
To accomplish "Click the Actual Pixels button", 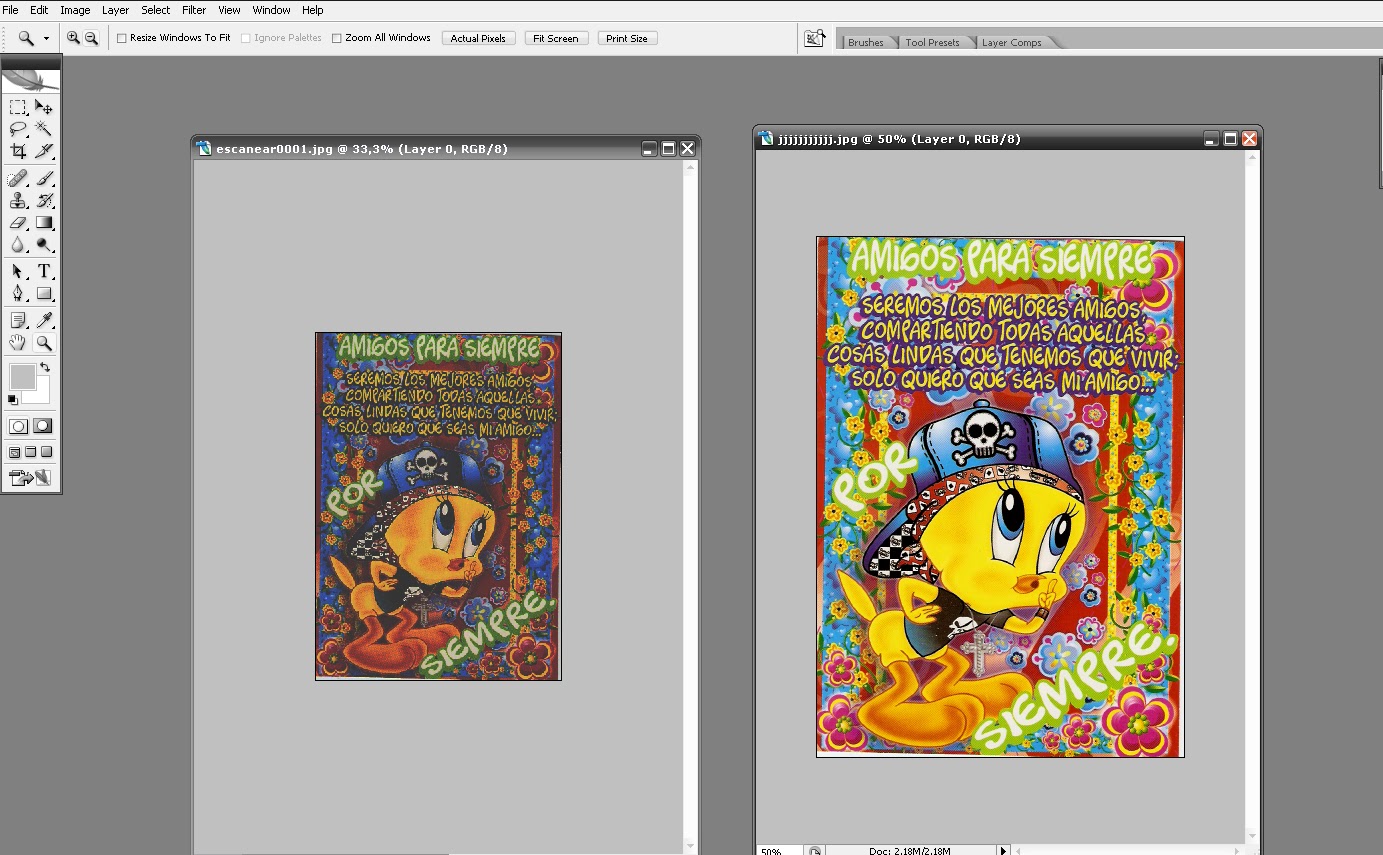I will [478, 38].
